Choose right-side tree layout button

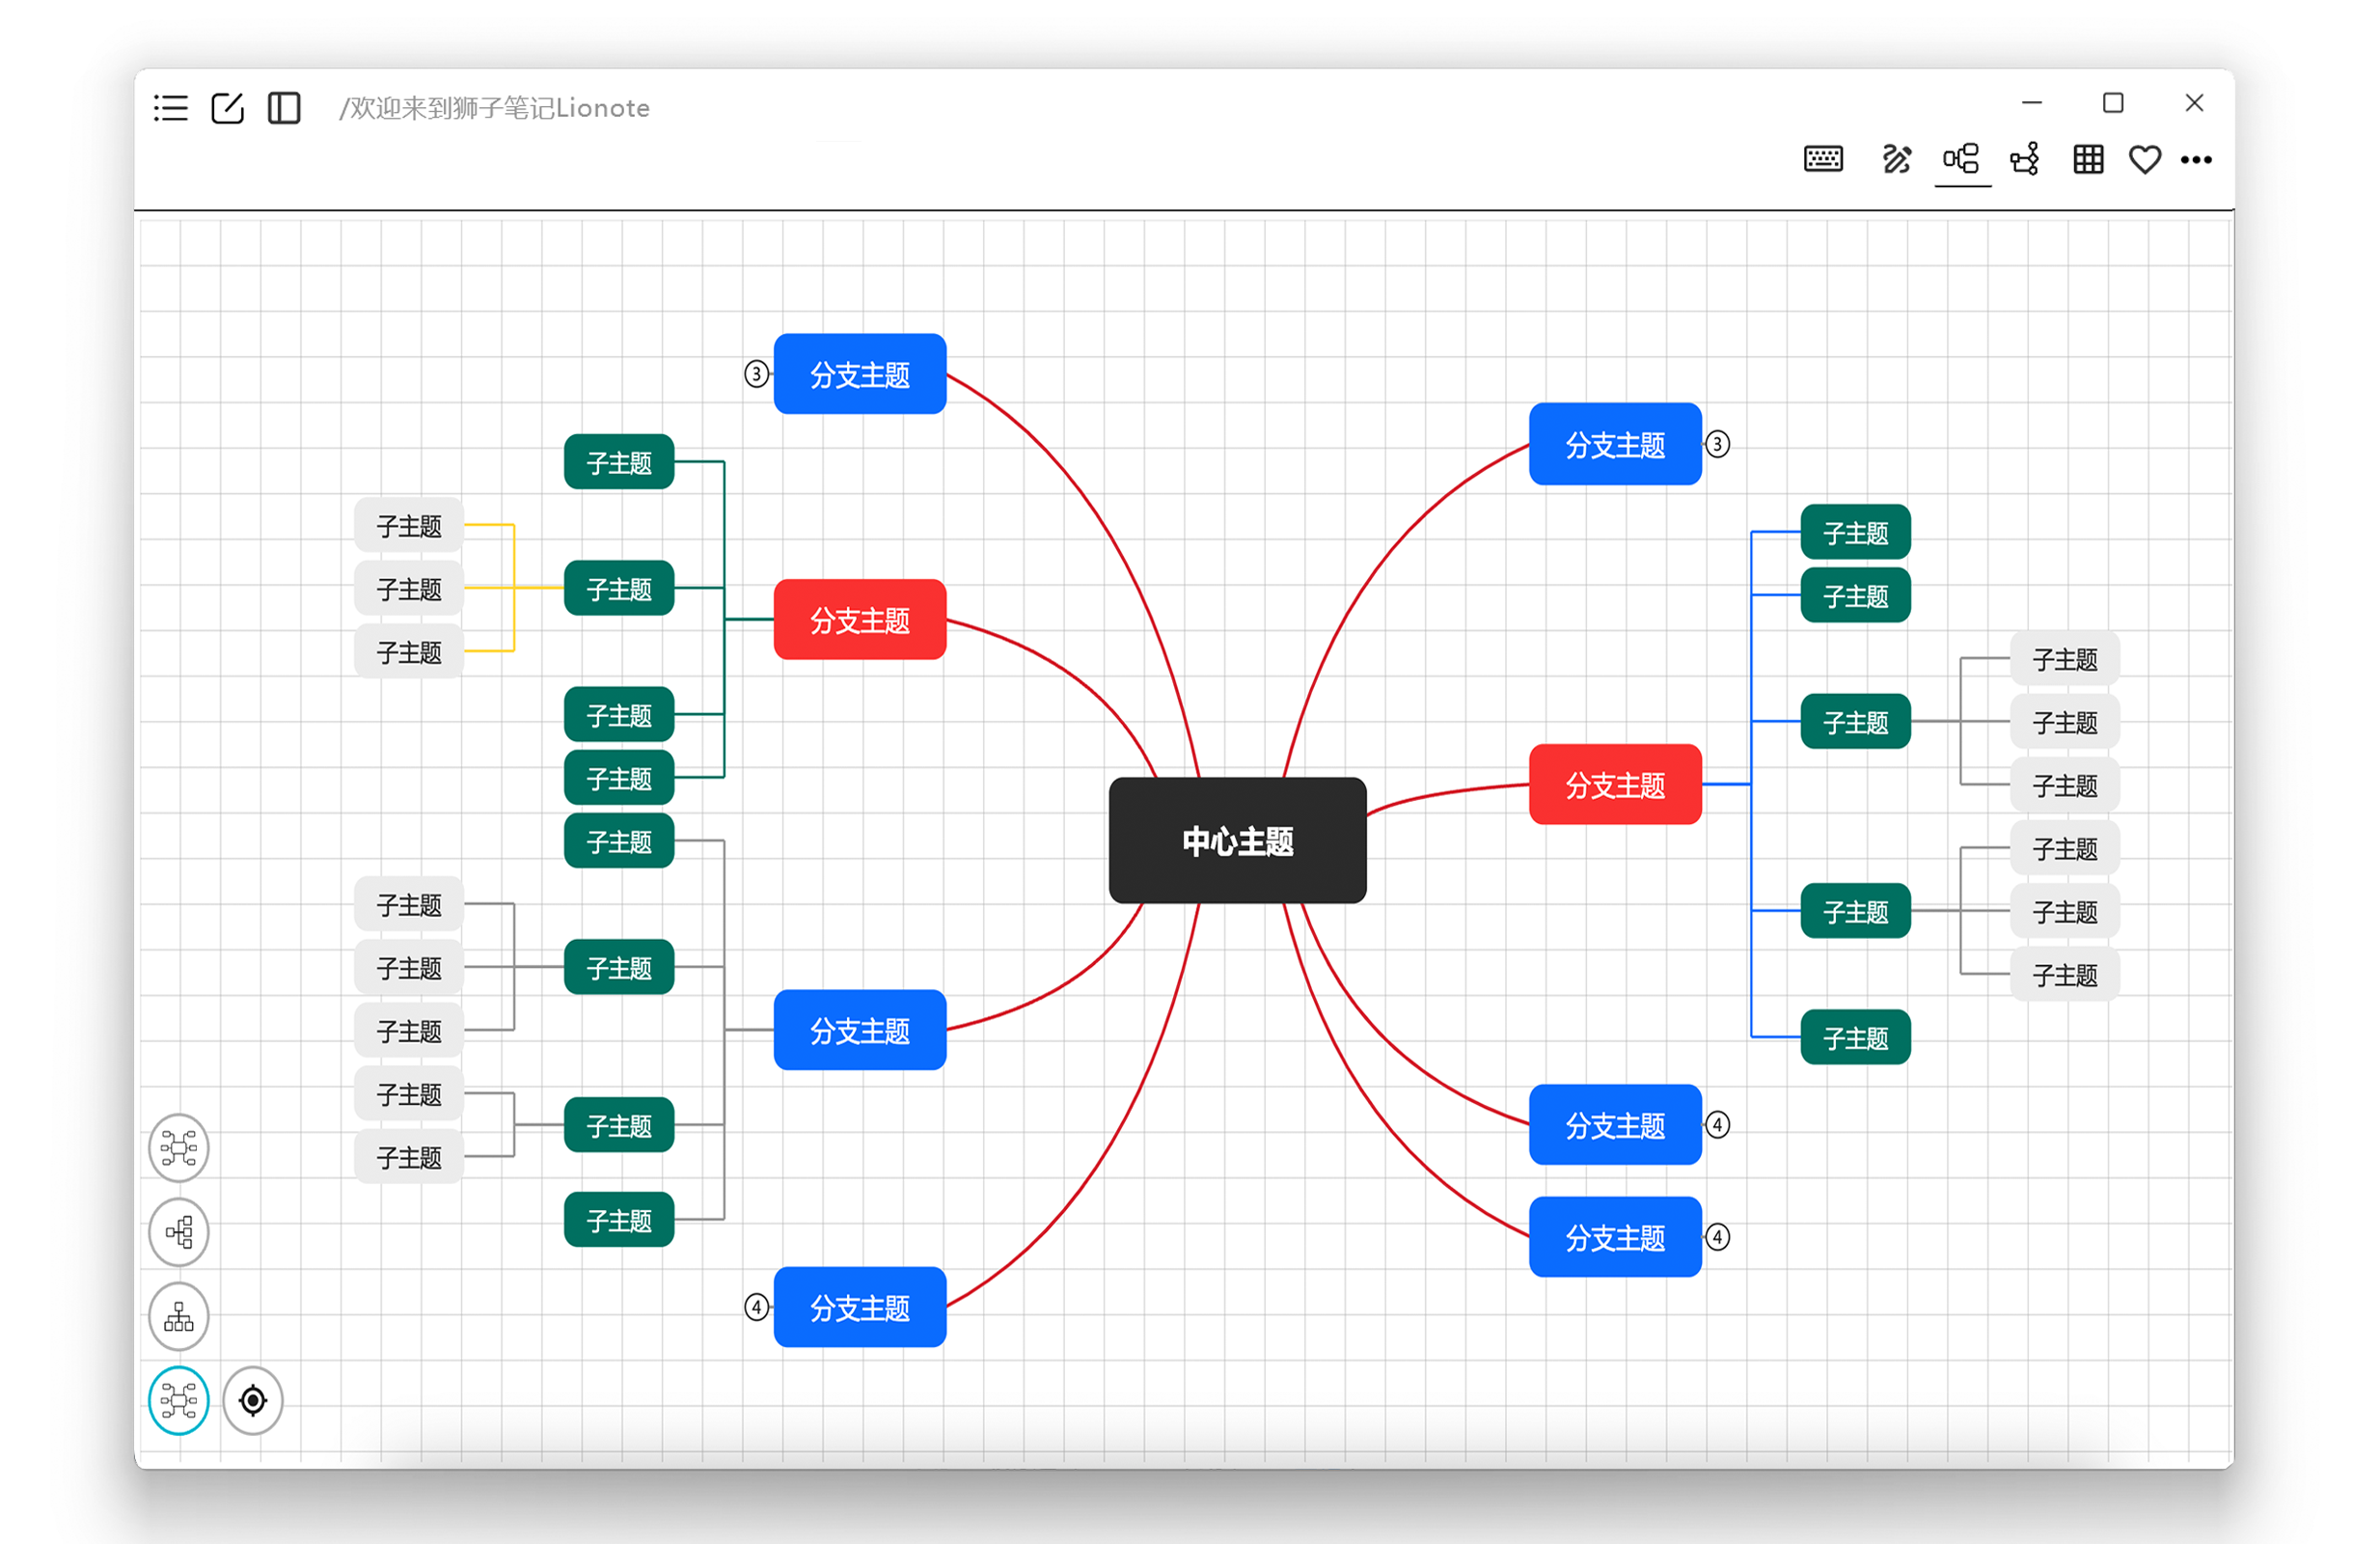pos(179,1232)
